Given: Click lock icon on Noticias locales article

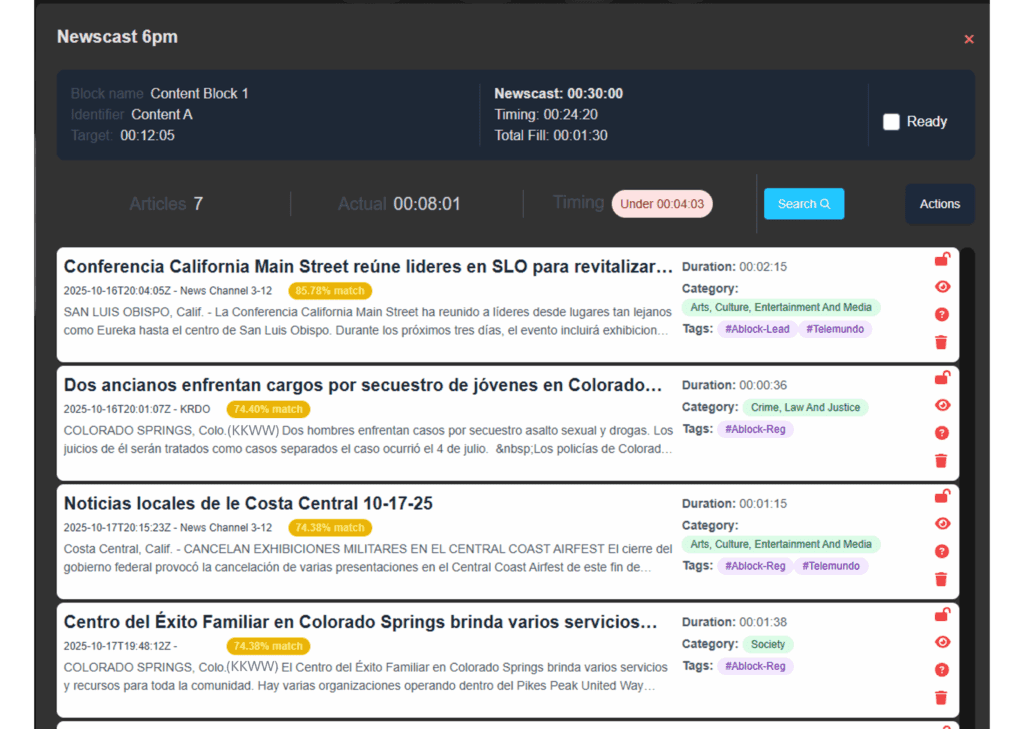Looking at the screenshot, I should (941, 497).
